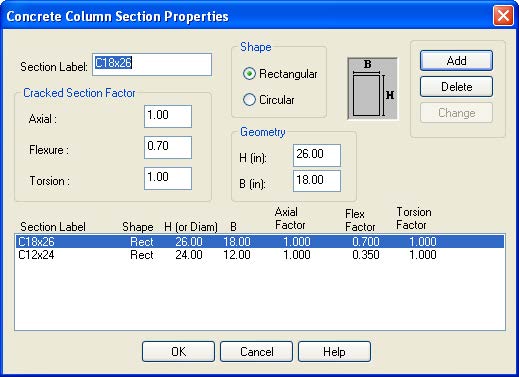Click the 24.00 height in C12x24 row

(x=189, y=255)
